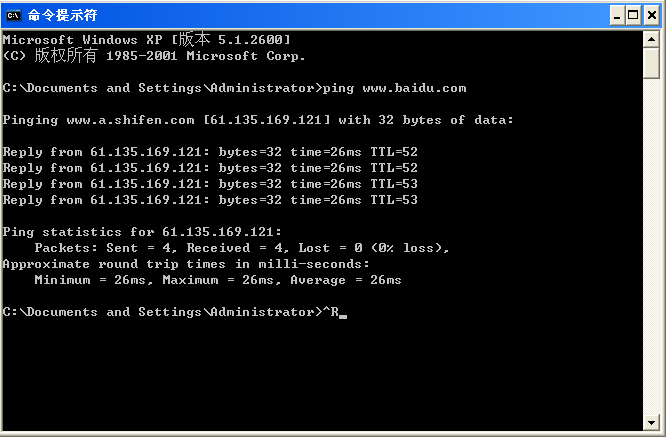Click the scroll up arrow

[x=651, y=39]
